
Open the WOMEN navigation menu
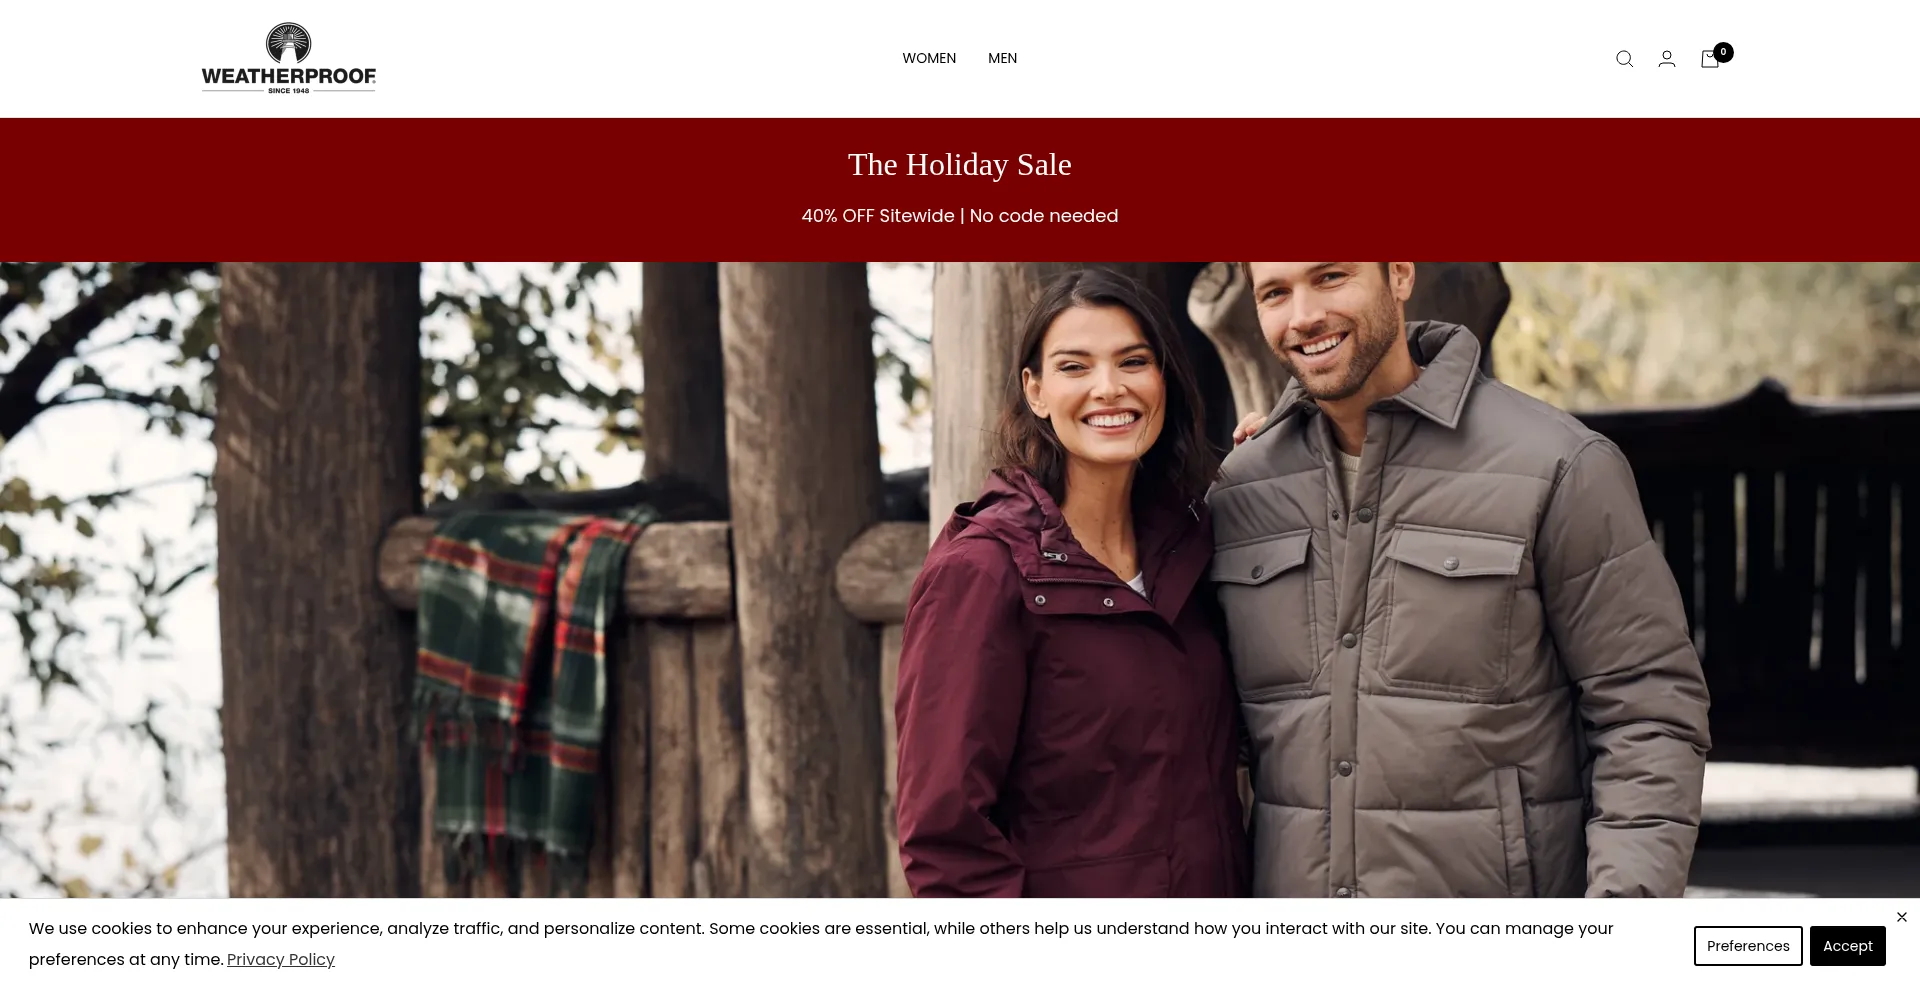coord(929,58)
